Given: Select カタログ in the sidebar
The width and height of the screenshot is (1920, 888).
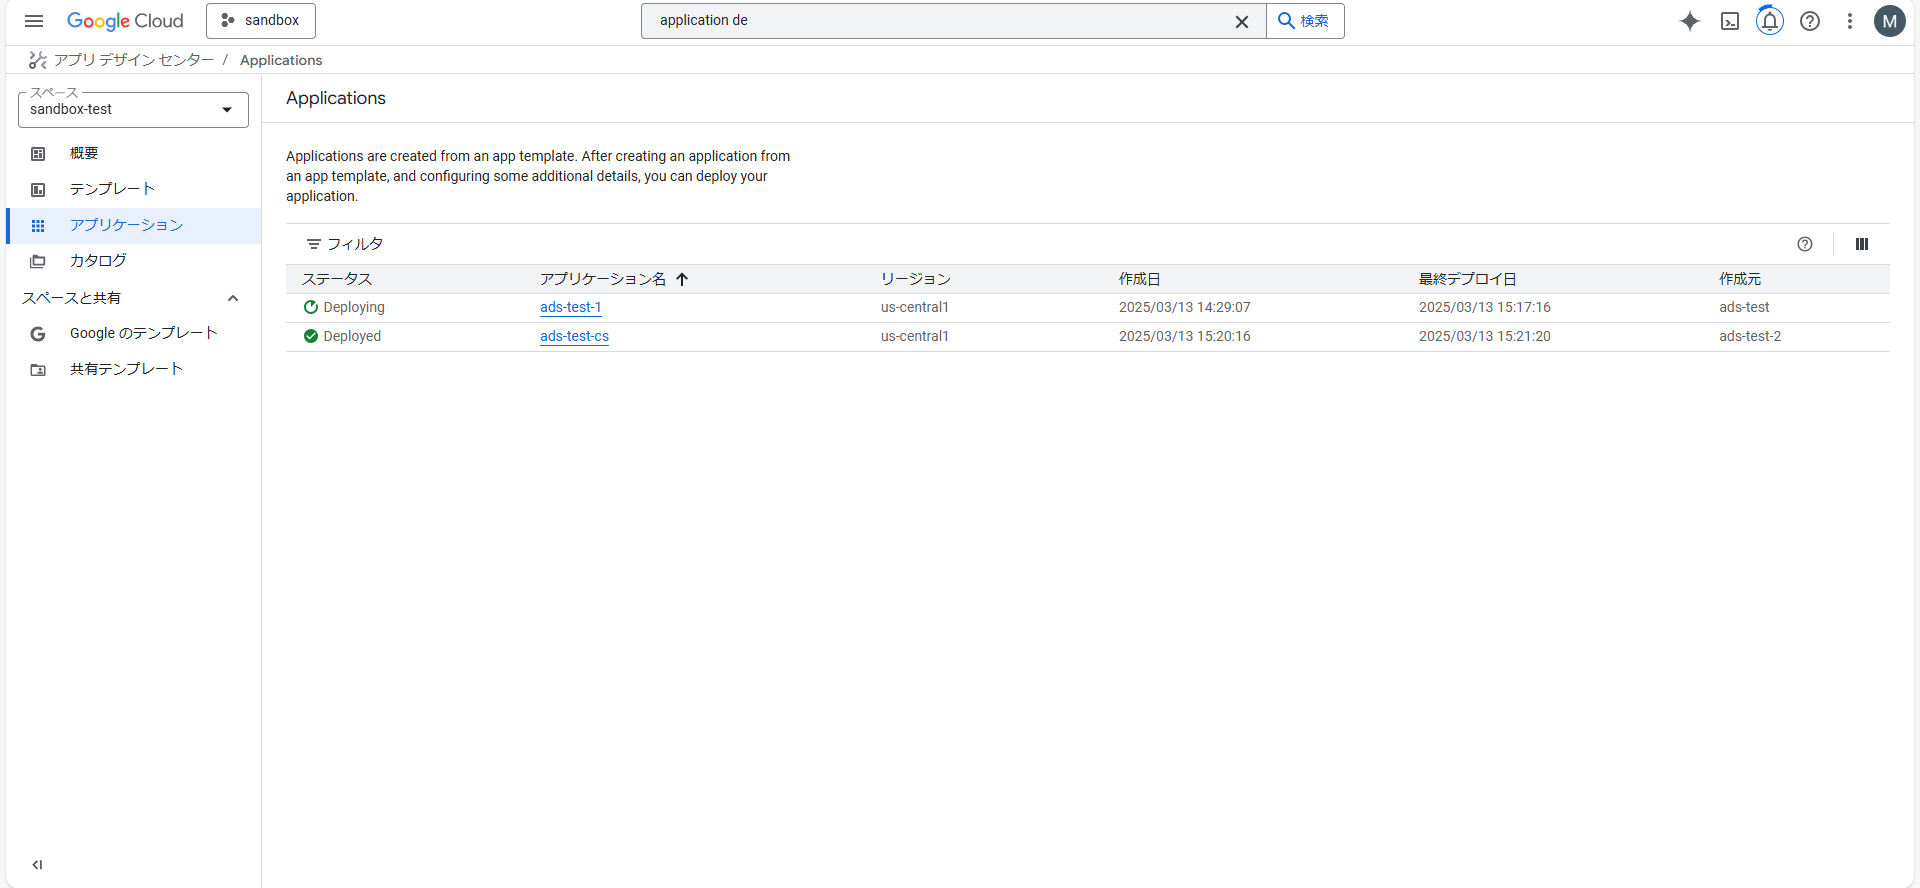Looking at the screenshot, I should click(x=133, y=261).
